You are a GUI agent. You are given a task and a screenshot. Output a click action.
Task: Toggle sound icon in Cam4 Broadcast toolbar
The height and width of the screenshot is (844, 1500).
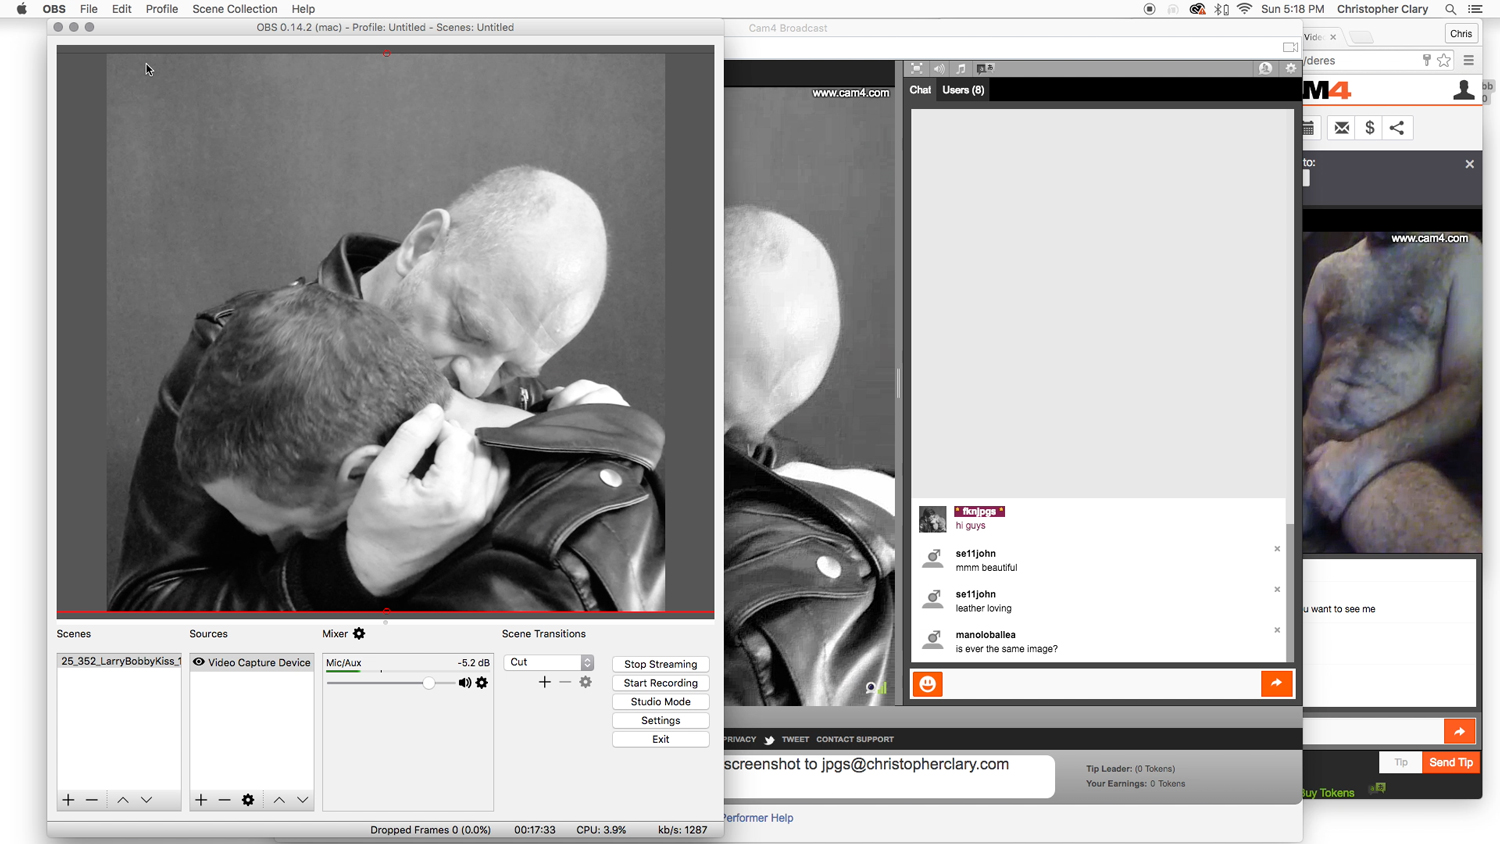click(x=939, y=68)
